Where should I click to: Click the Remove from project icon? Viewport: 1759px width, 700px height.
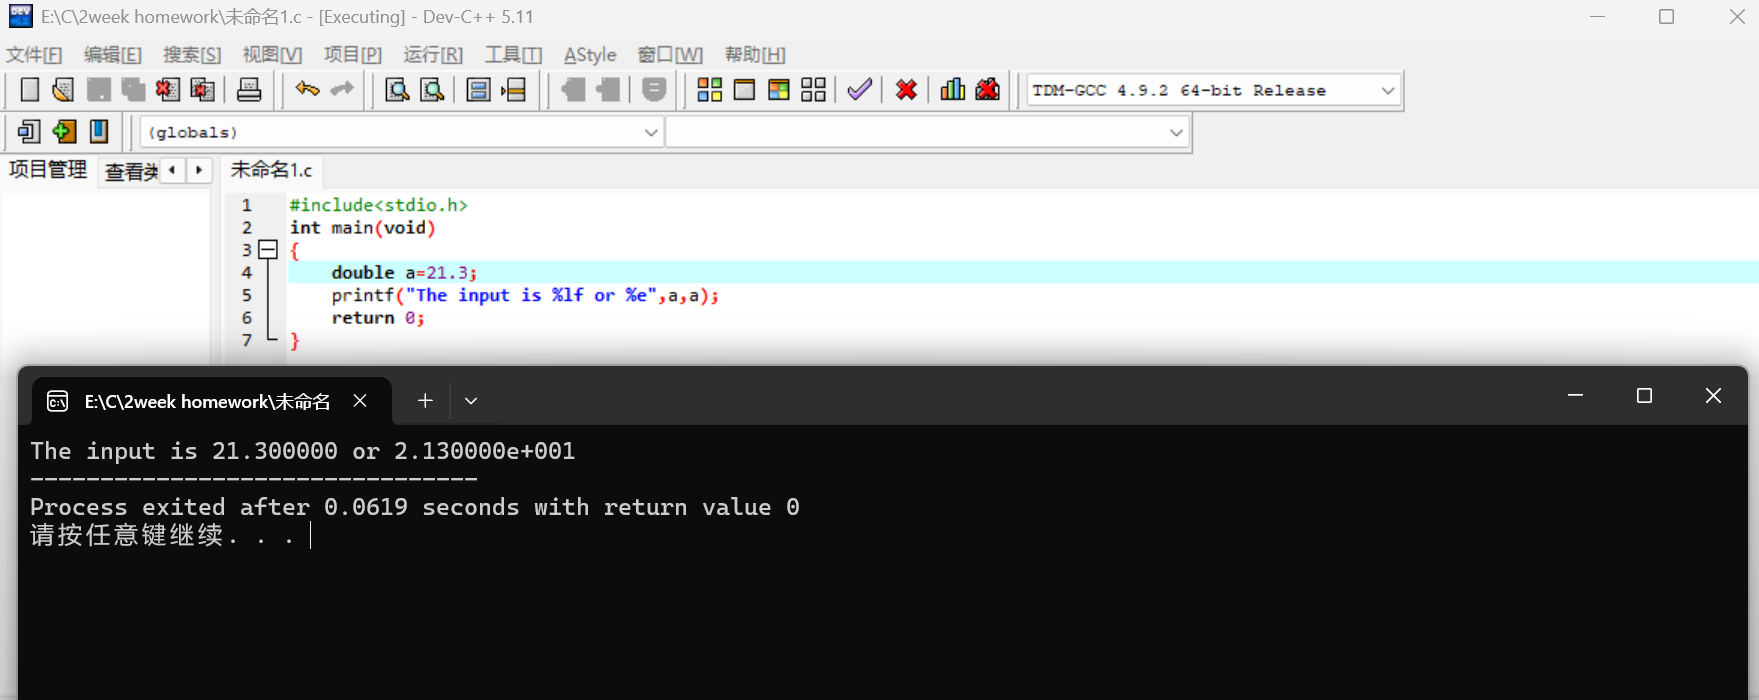coord(608,90)
